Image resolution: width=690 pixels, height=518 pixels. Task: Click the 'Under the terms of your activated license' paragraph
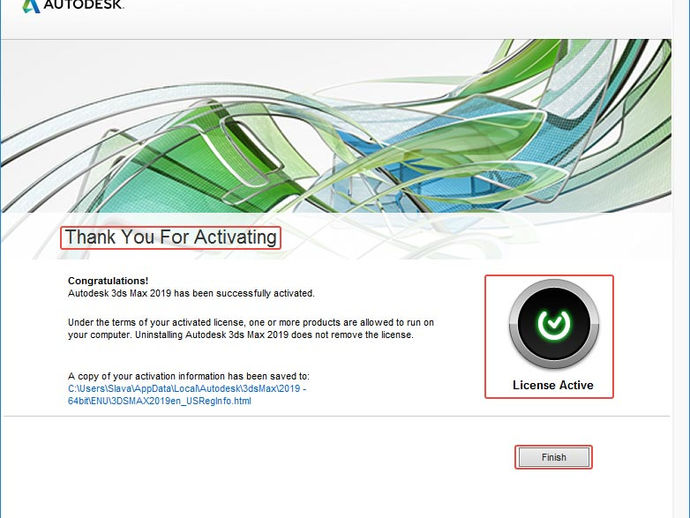point(251,328)
